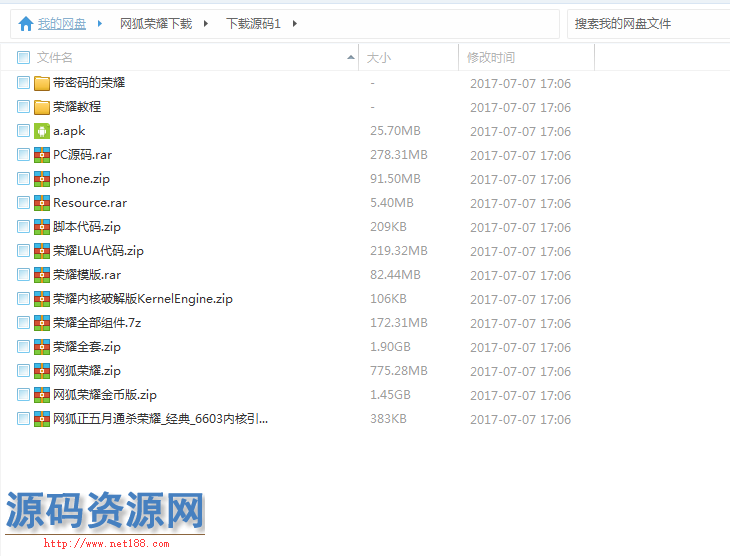The image size is (730, 556).
Task: Select the file name 脚本代码.zip
Action: [x=87, y=227]
